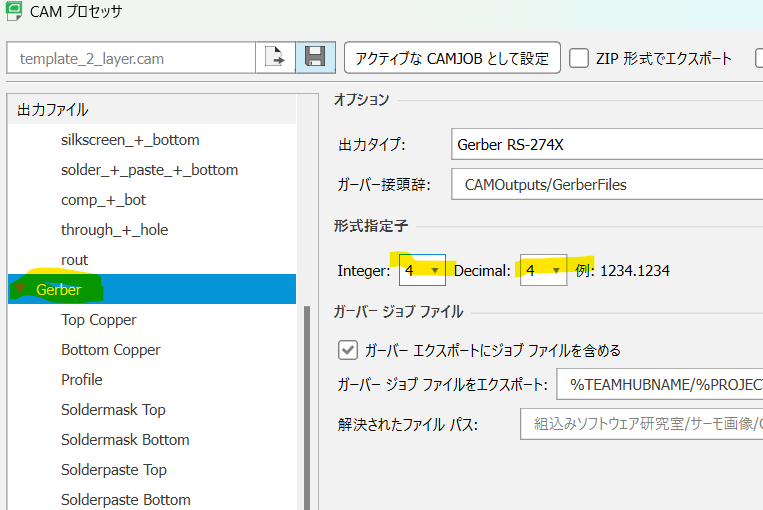Select Bottom Copper in output list
Image resolution: width=763 pixels, height=510 pixels.
pyautogui.click(x=110, y=350)
